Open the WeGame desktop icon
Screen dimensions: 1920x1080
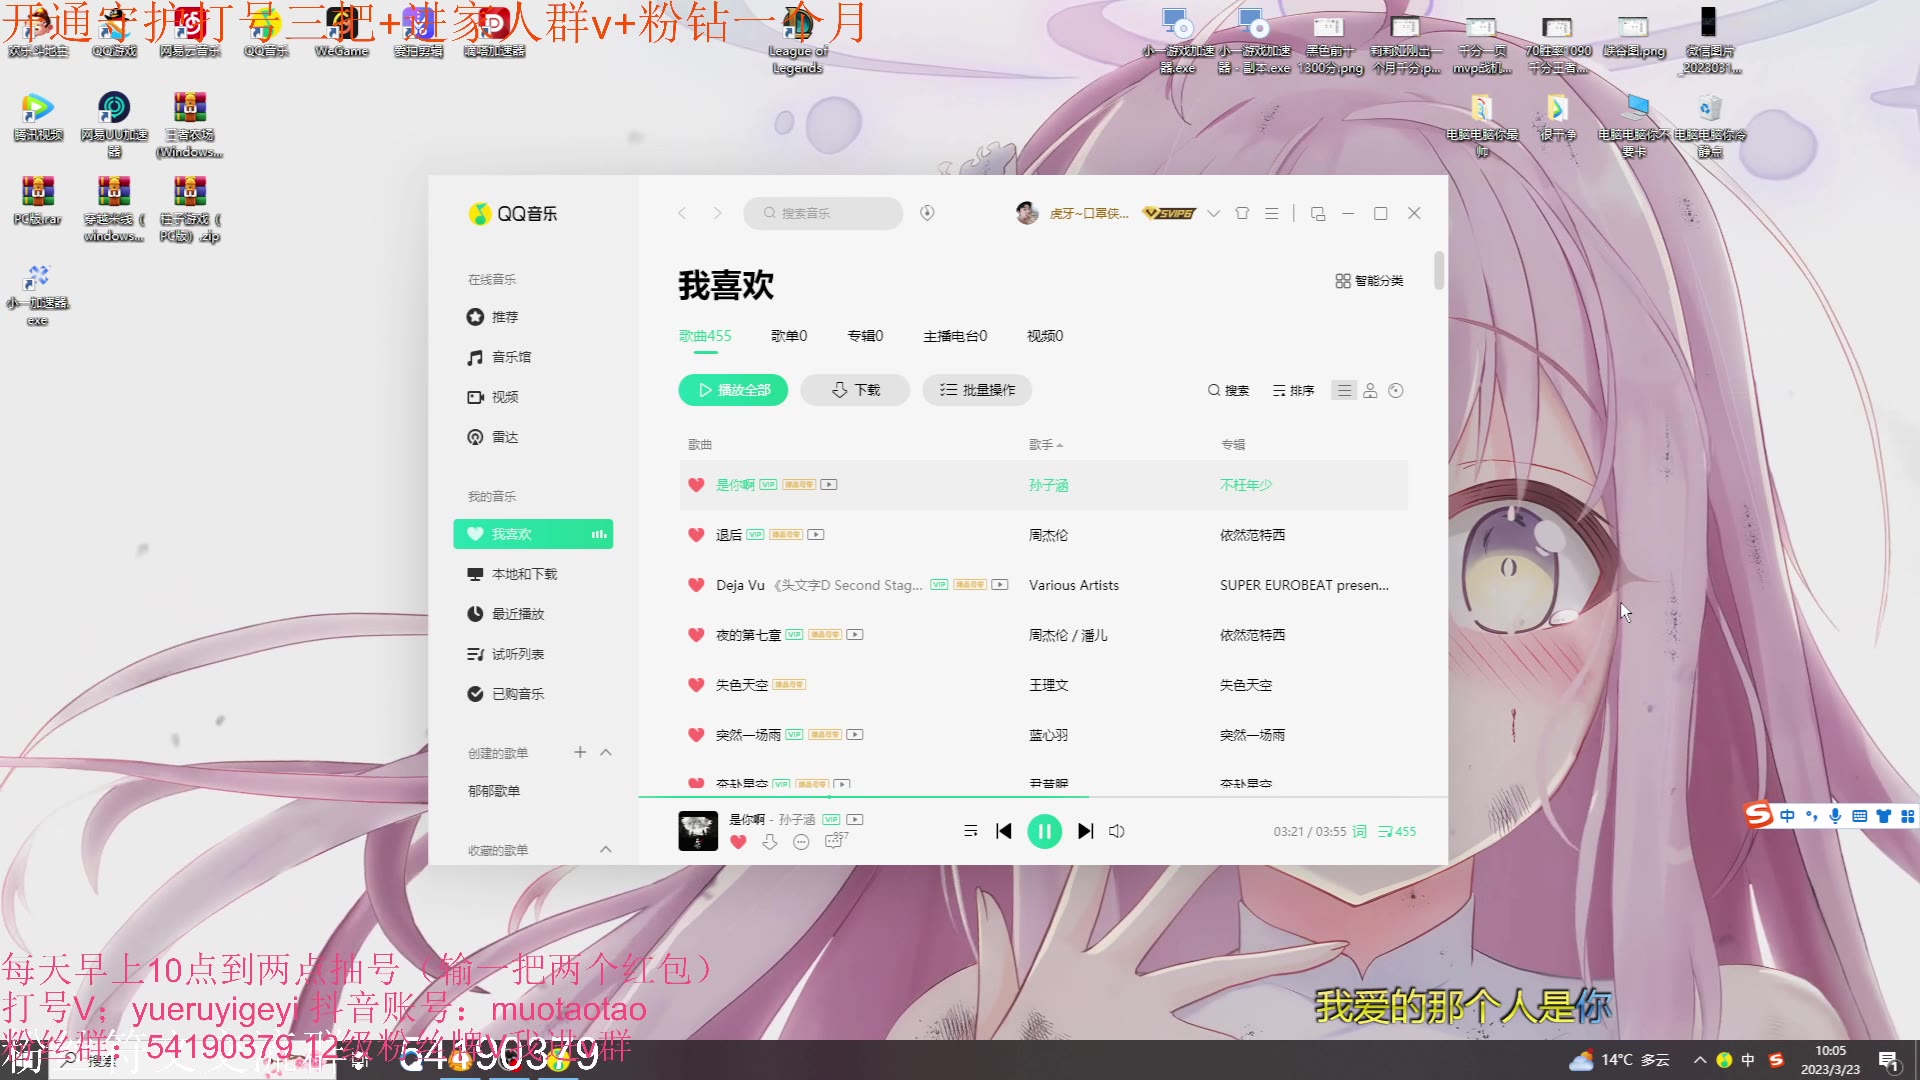[342, 32]
